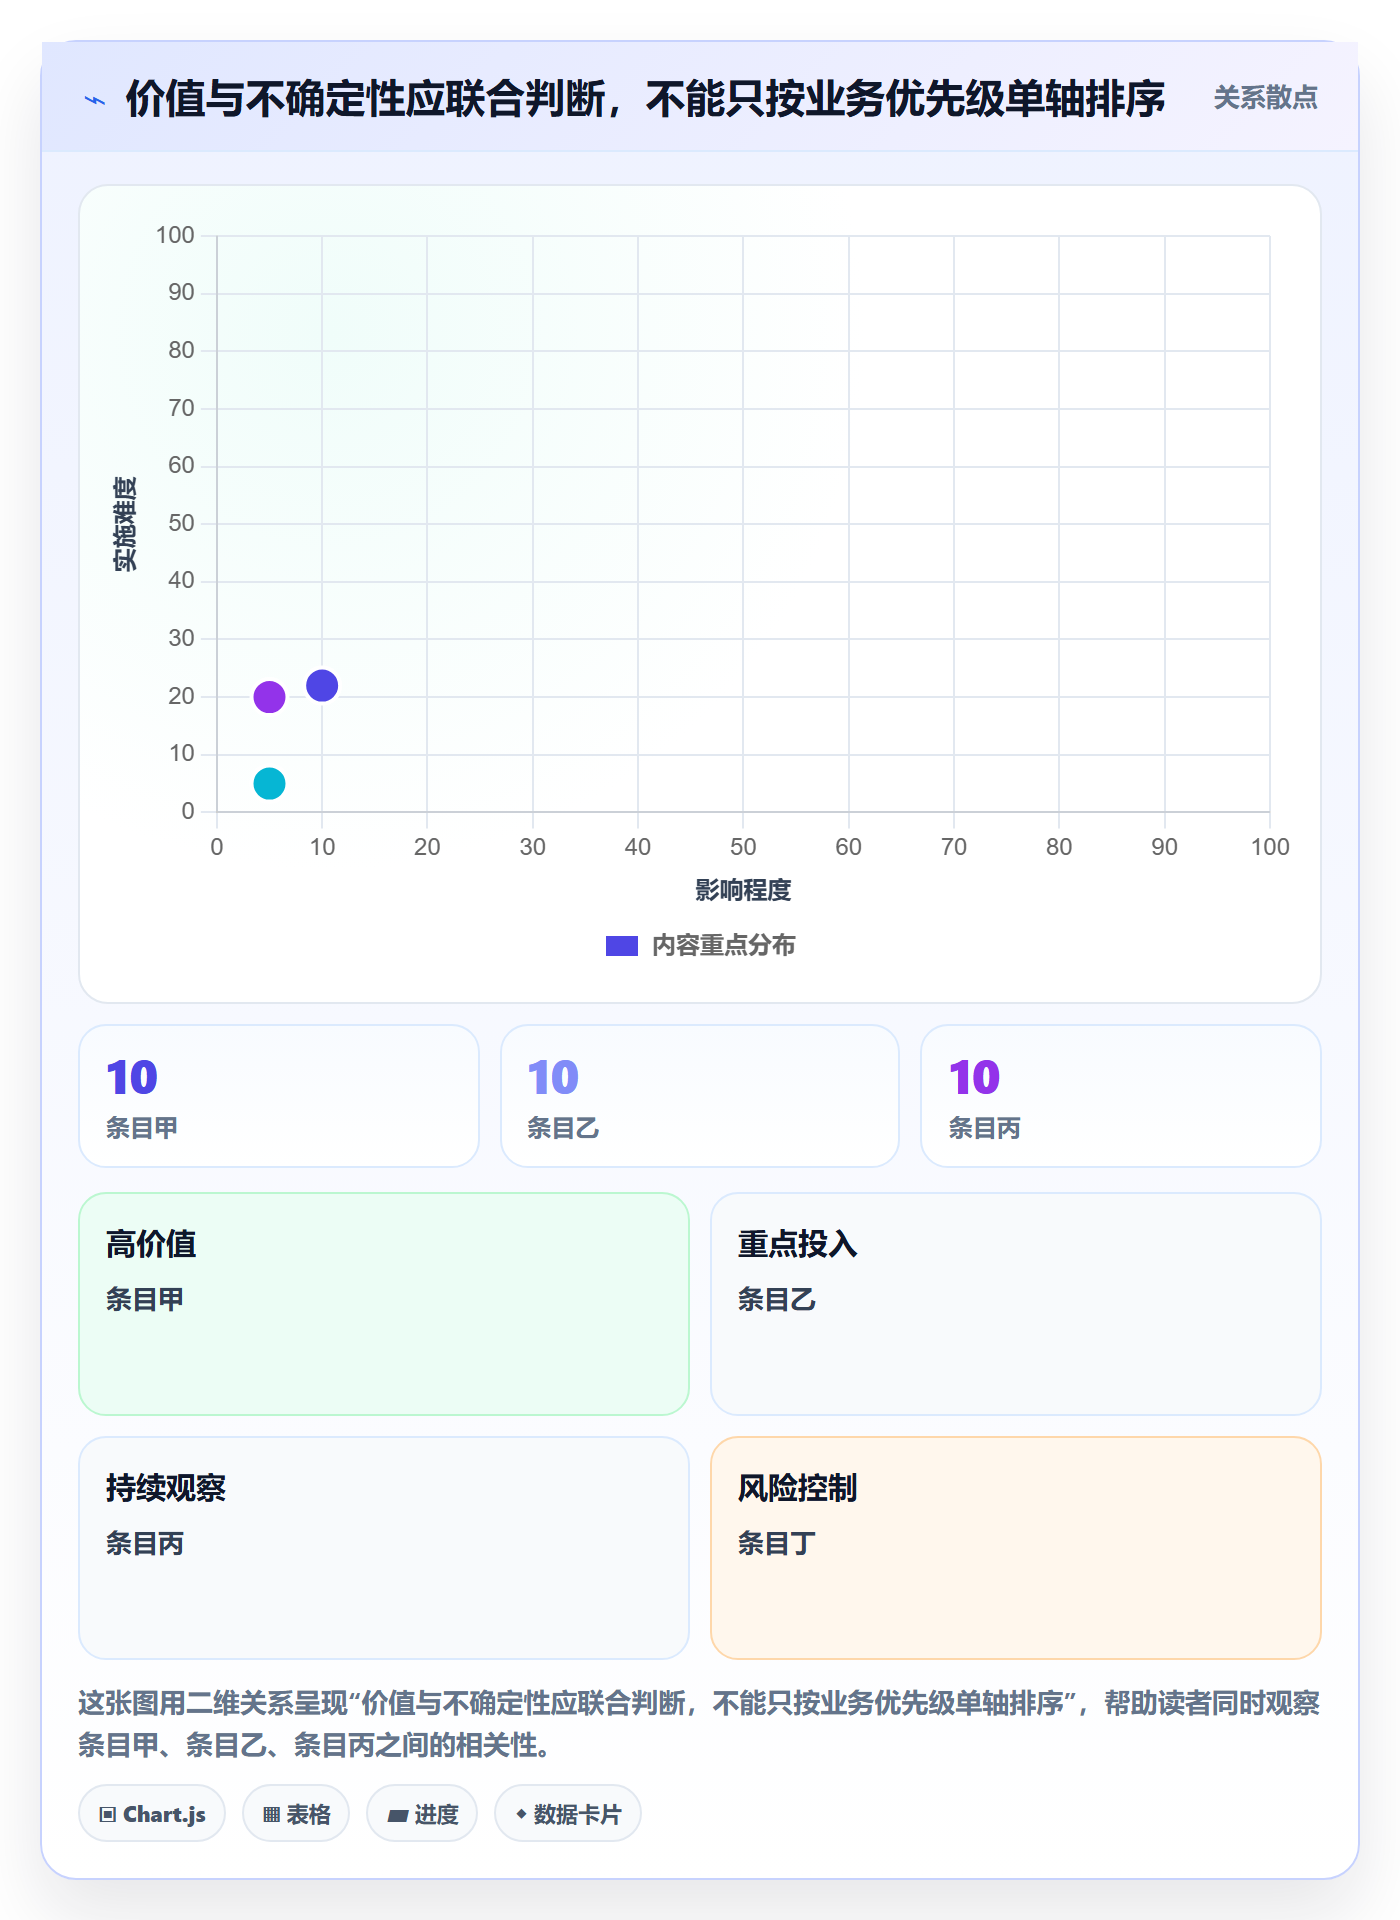The height and width of the screenshot is (1920, 1400).
Task: Click the chart title 价值与不确定性应联合判断
Action: 645,99
